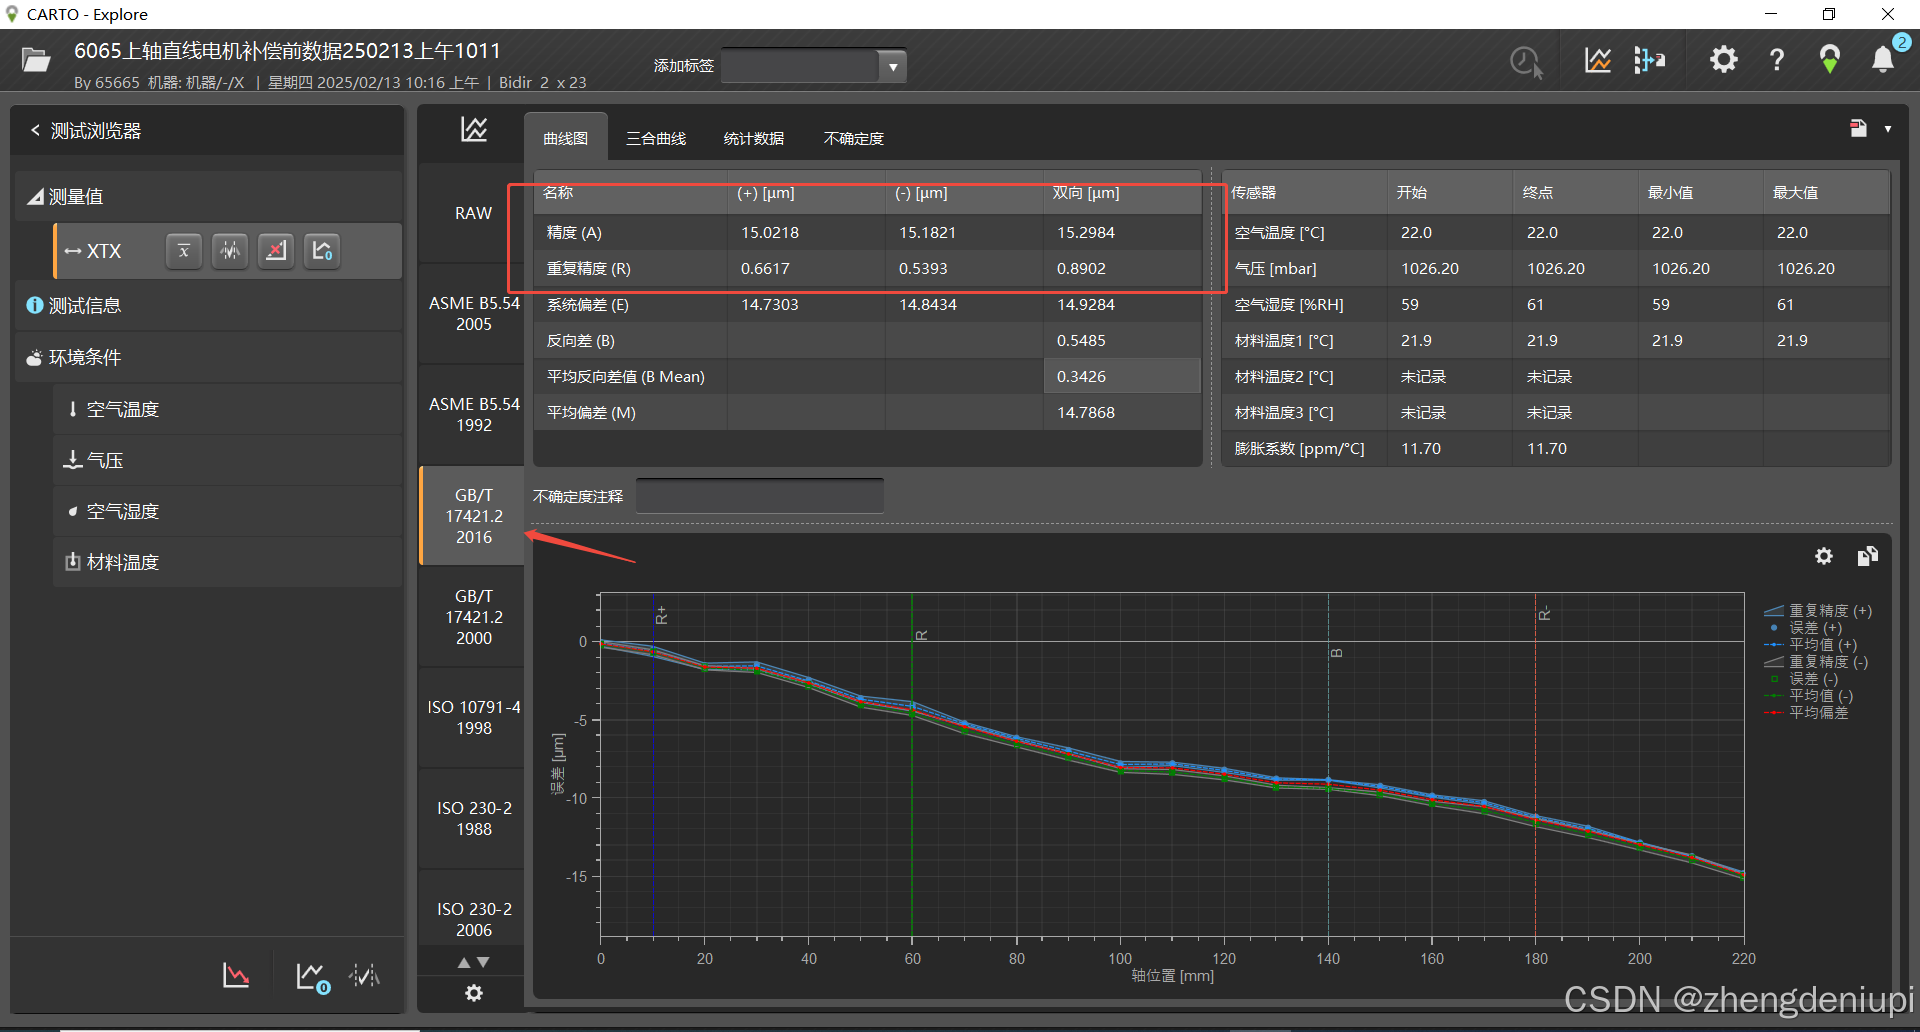Viewport: 1920px width, 1032px height.
Task: Open chart settings gear icon
Action: pyautogui.click(x=1824, y=556)
